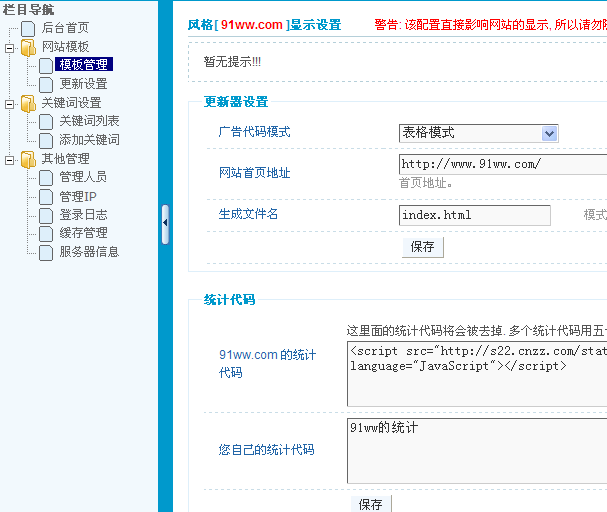Click the page icon beside 管理IP
This screenshot has height=512, width=607.
(x=46, y=197)
